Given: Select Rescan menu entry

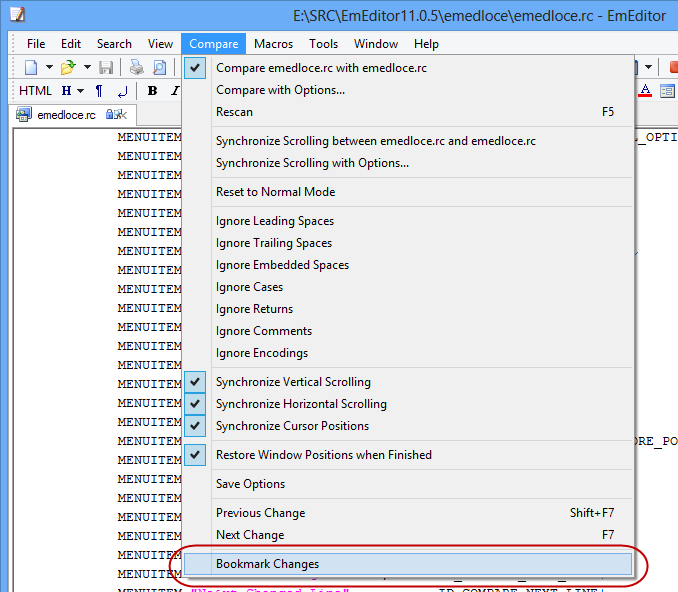Looking at the screenshot, I should pyautogui.click(x=408, y=112).
